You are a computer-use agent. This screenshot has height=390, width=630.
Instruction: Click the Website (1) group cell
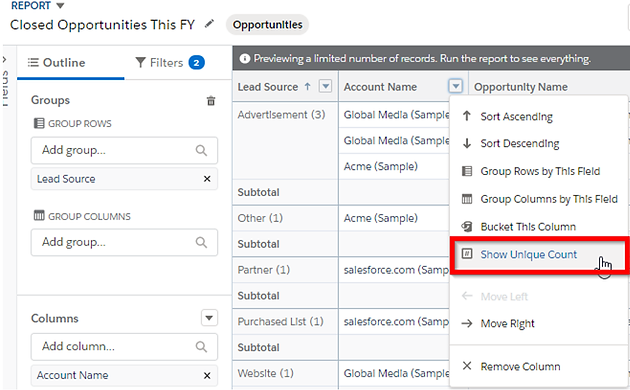tap(285, 374)
